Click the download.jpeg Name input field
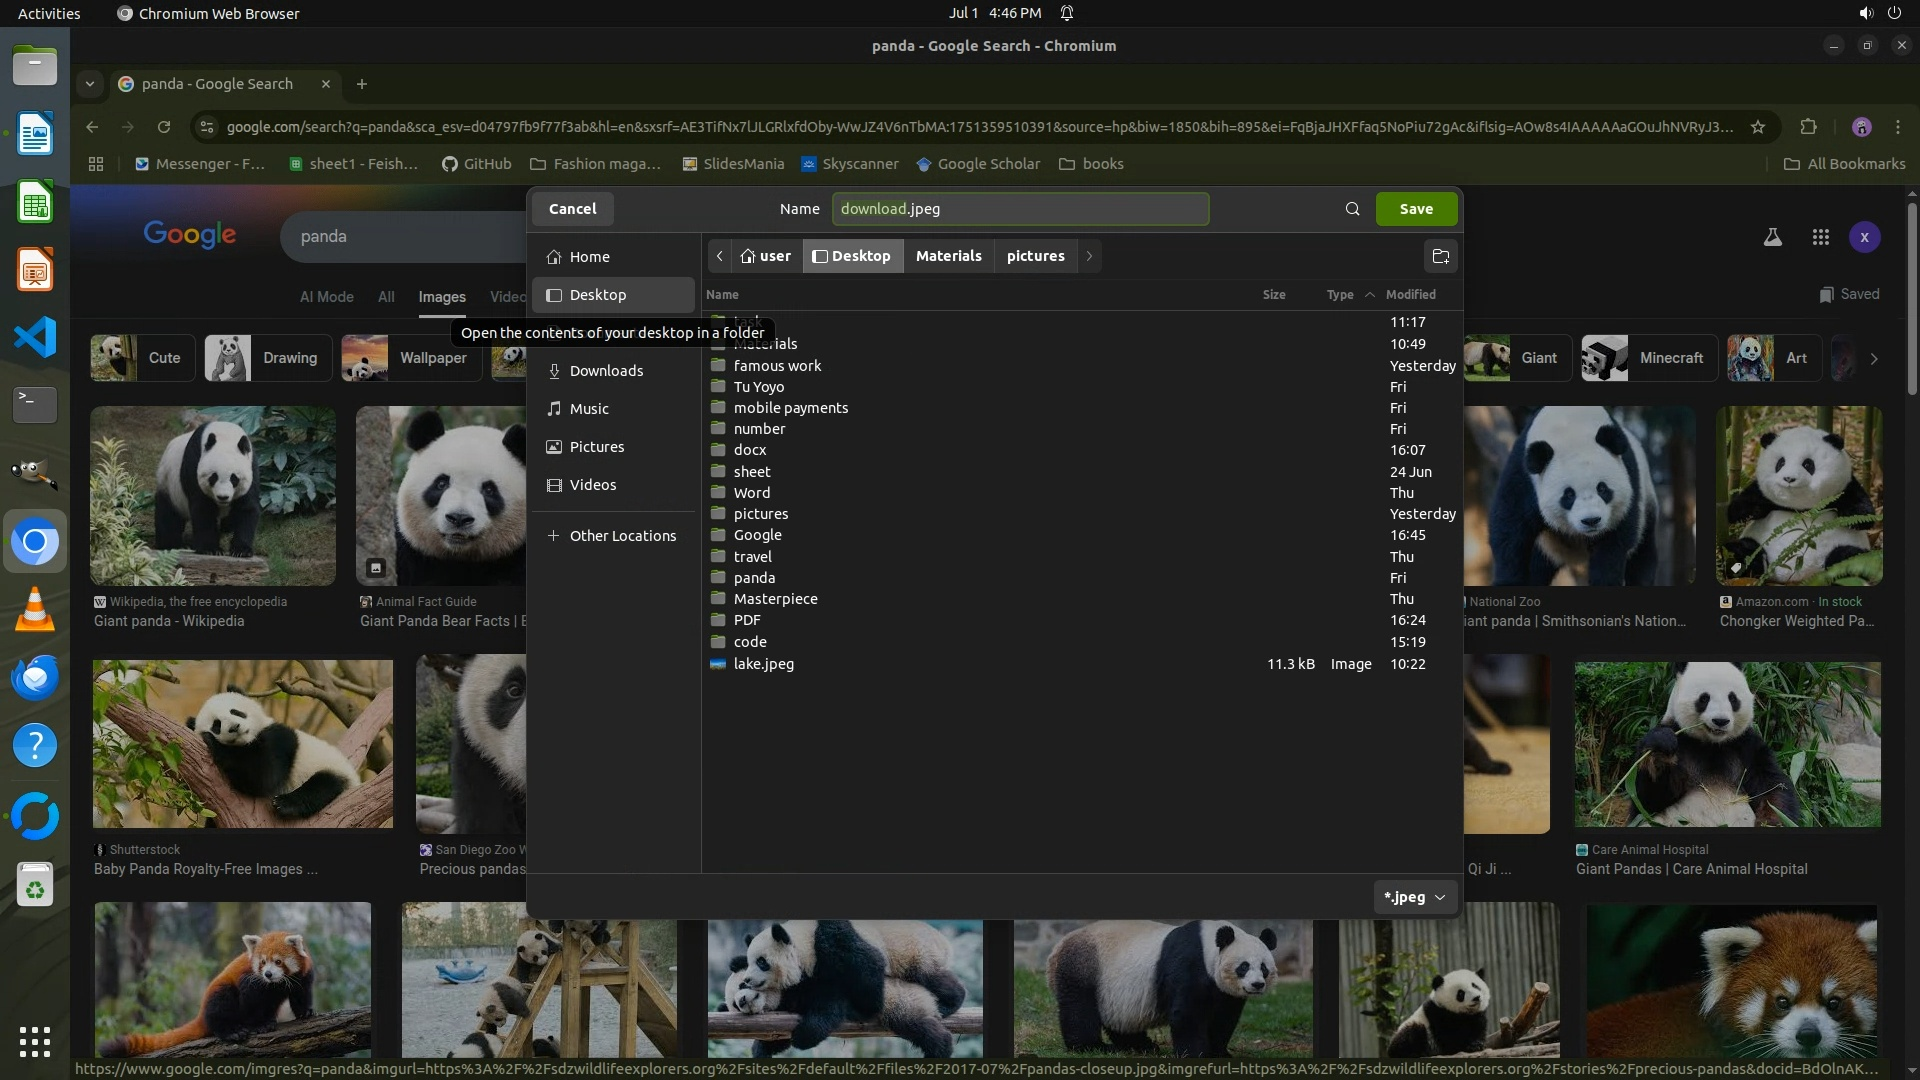The height and width of the screenshot is (1080, 1920). click(1020, 209)
